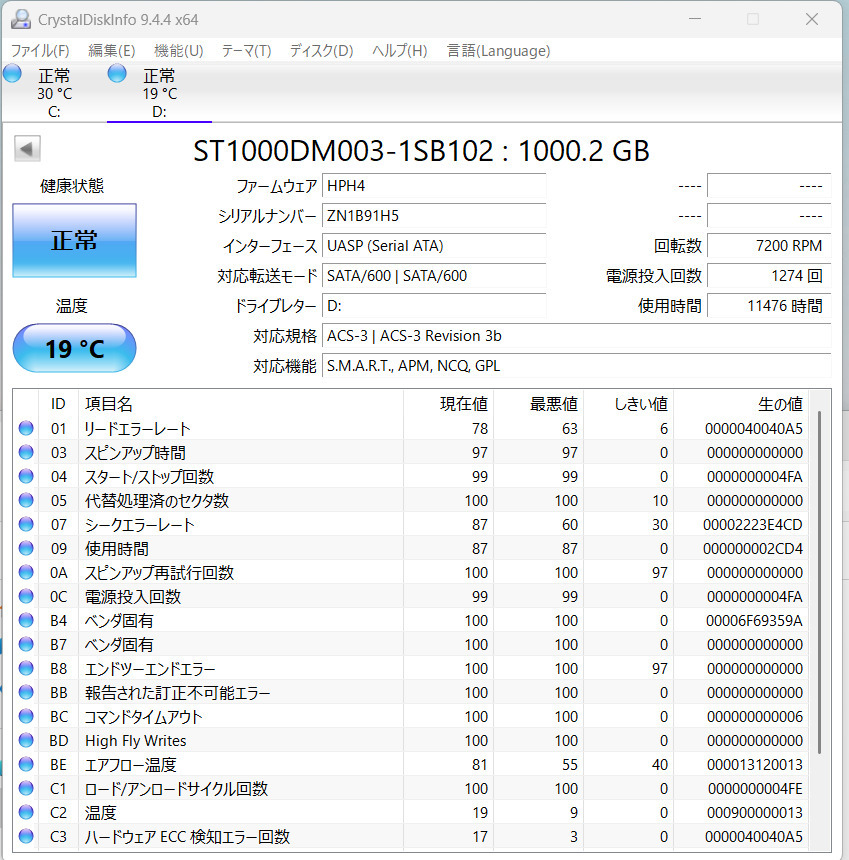Click the raw value 000013120013
Viewport: 849px width, 860px height.
point(754,765)
